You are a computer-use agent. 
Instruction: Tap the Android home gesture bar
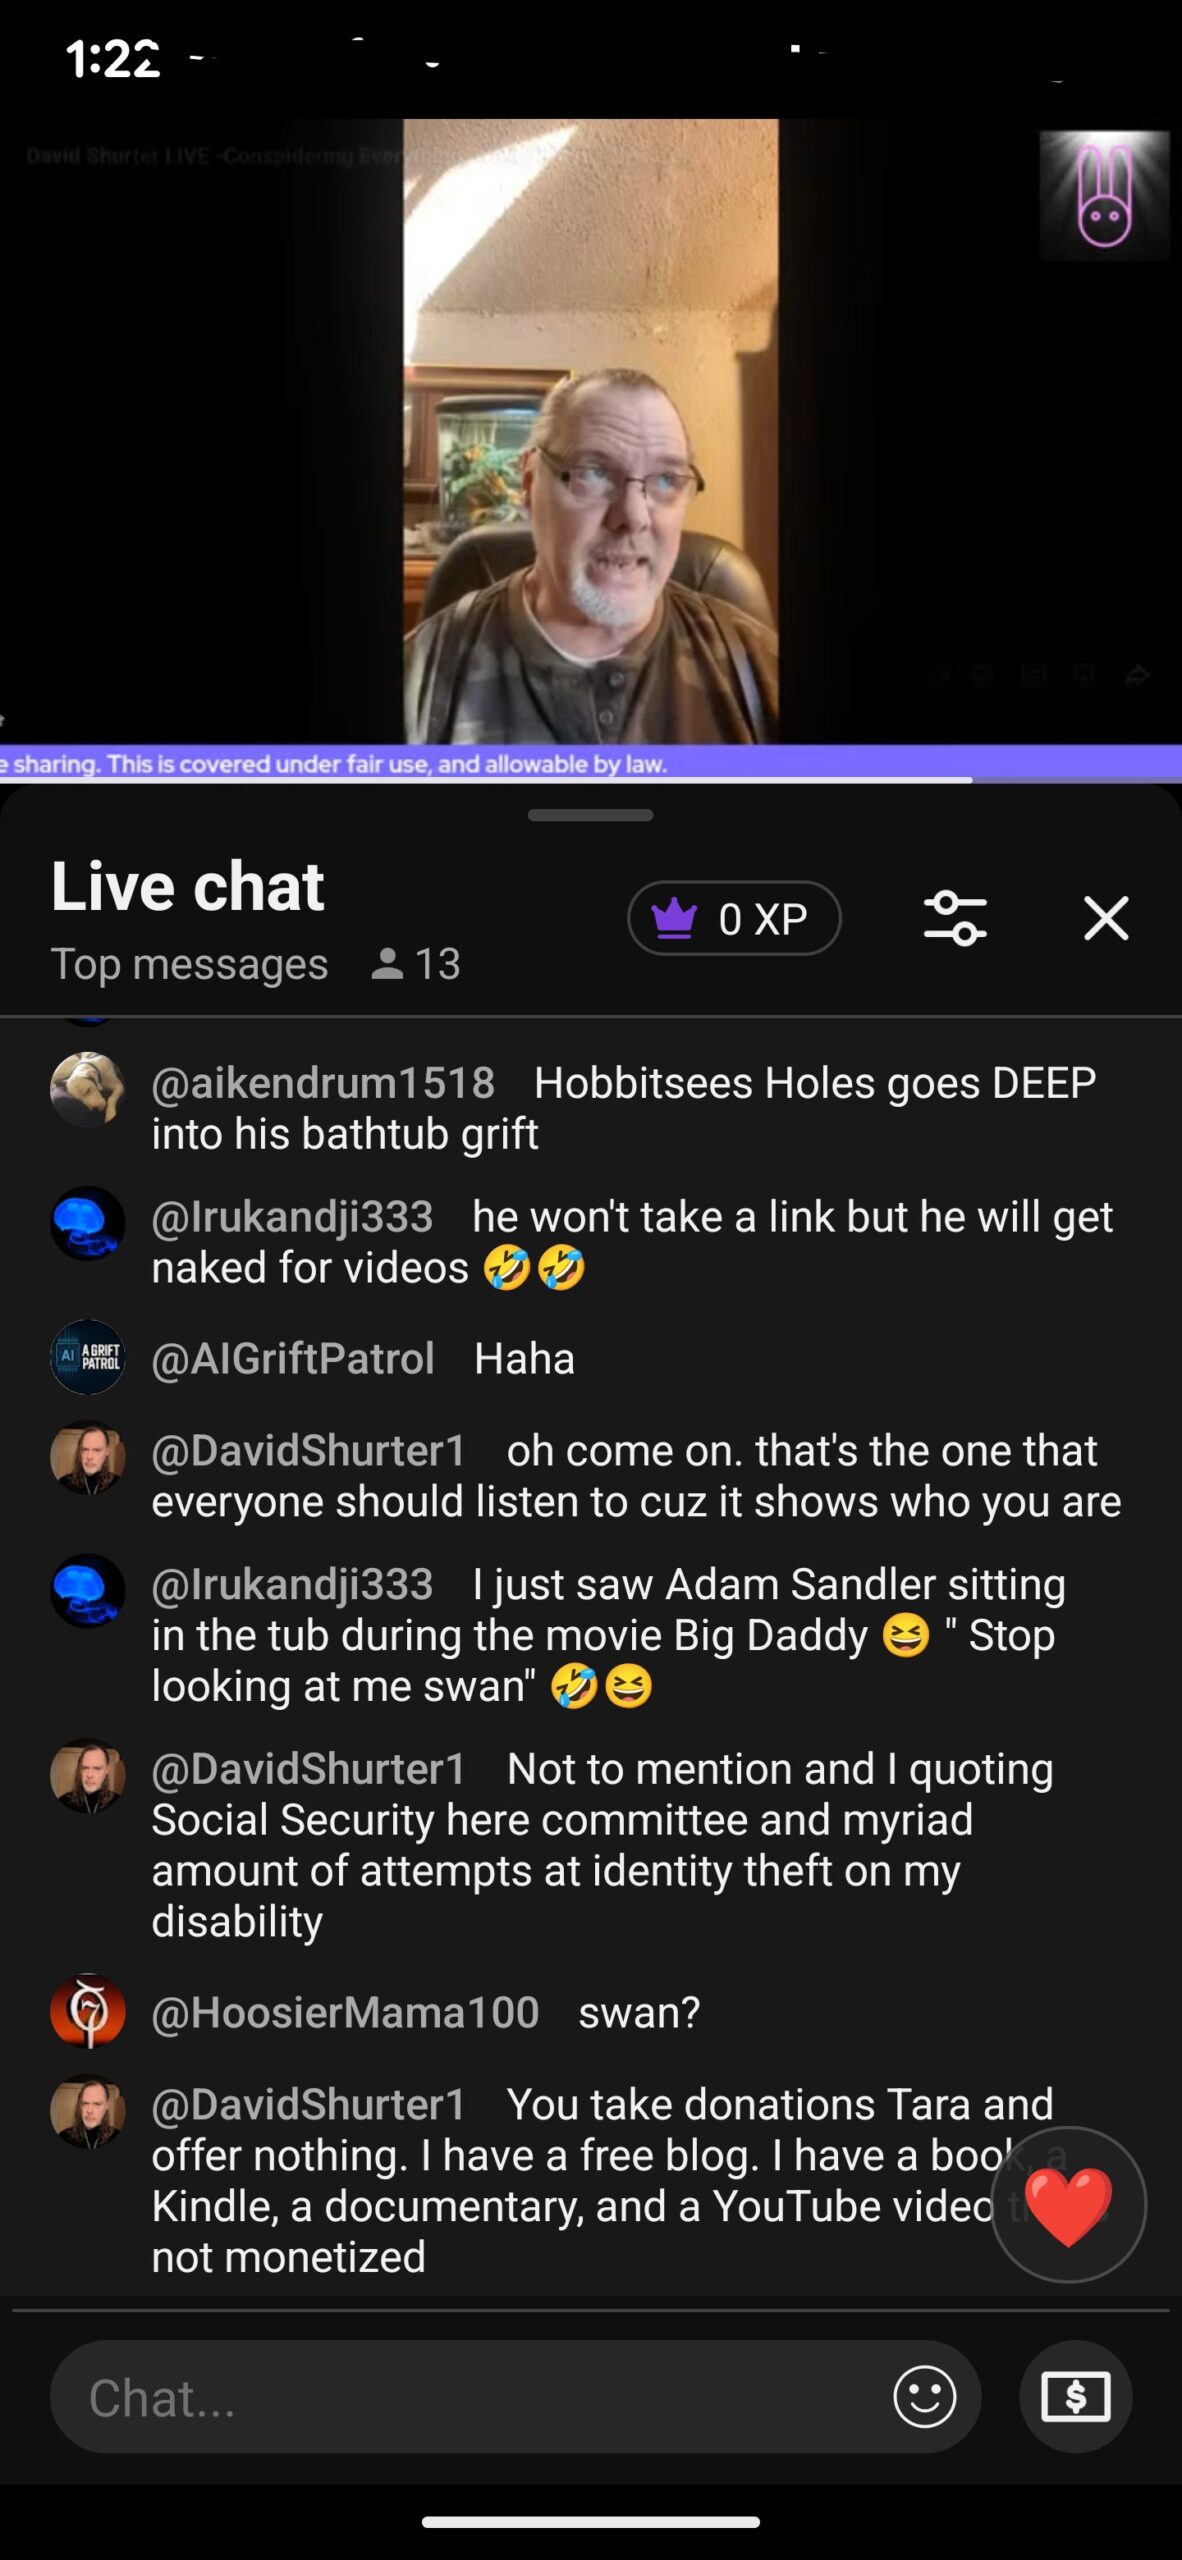(590, 2521)
